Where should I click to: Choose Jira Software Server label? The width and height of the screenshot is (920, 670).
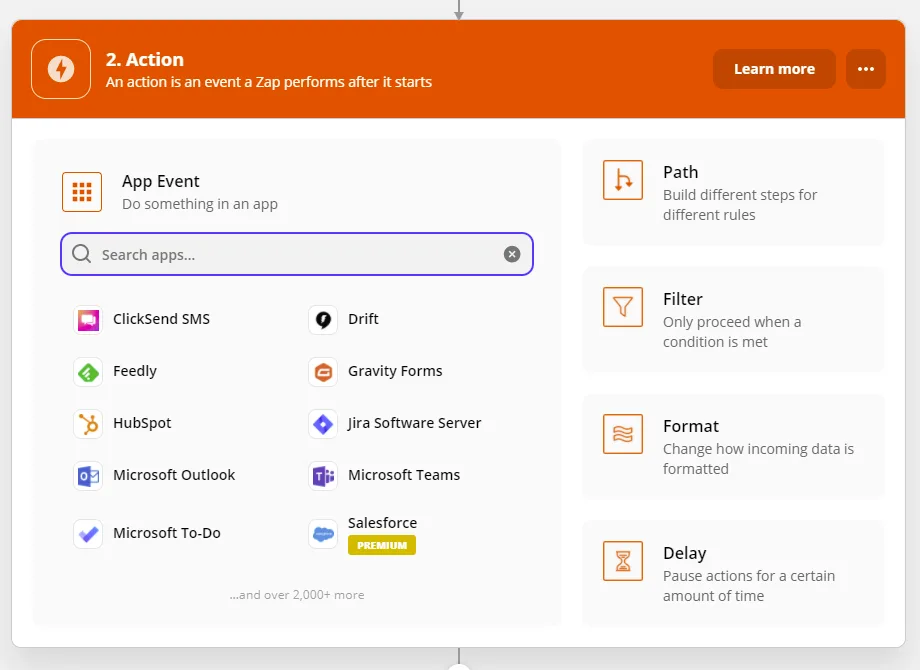[x=414, y=423]
